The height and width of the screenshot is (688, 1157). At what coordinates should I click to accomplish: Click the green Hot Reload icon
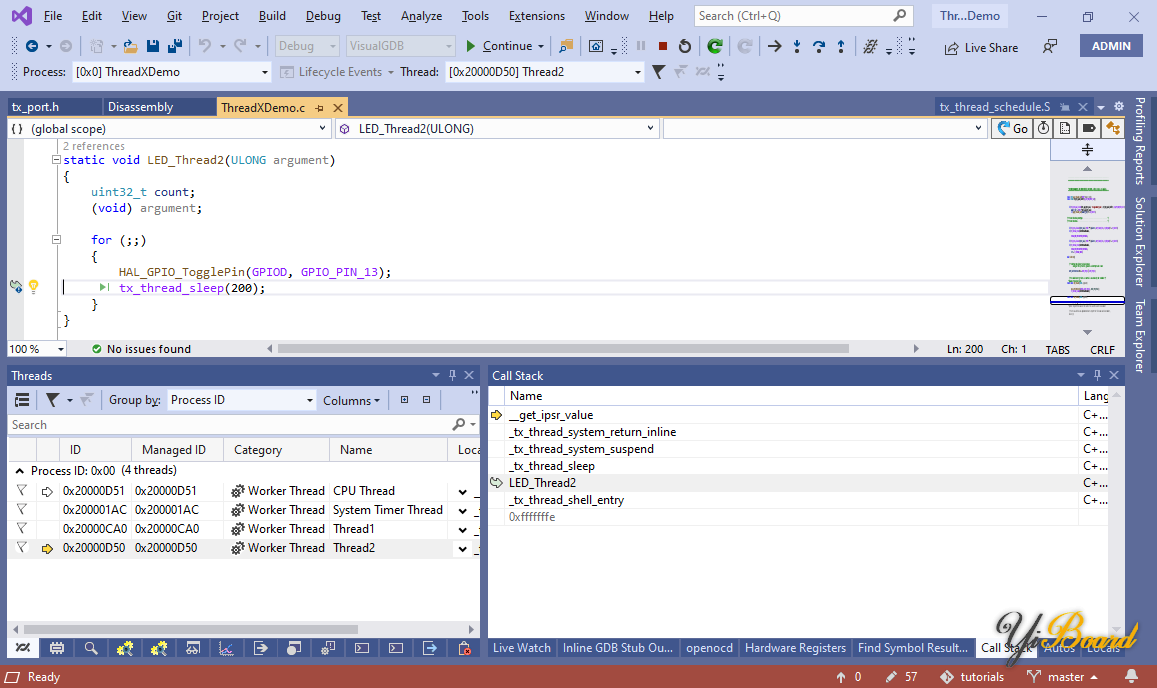click(x=714, y=46)
